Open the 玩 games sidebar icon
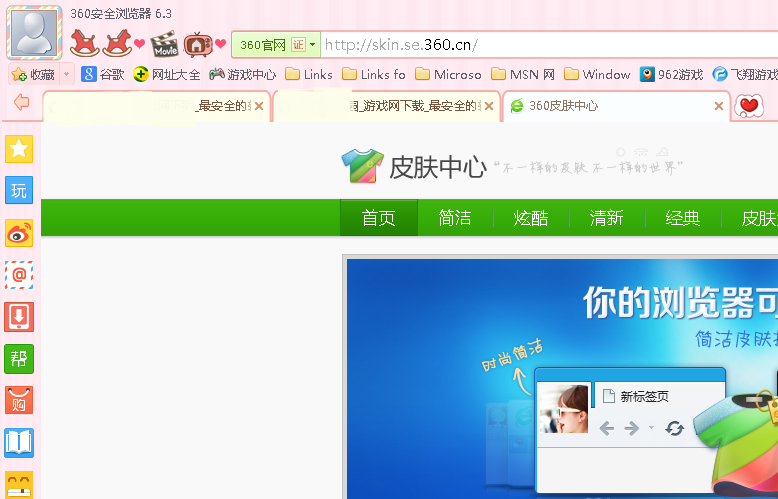Screen dimensions: 778x499 coord(19,190)
